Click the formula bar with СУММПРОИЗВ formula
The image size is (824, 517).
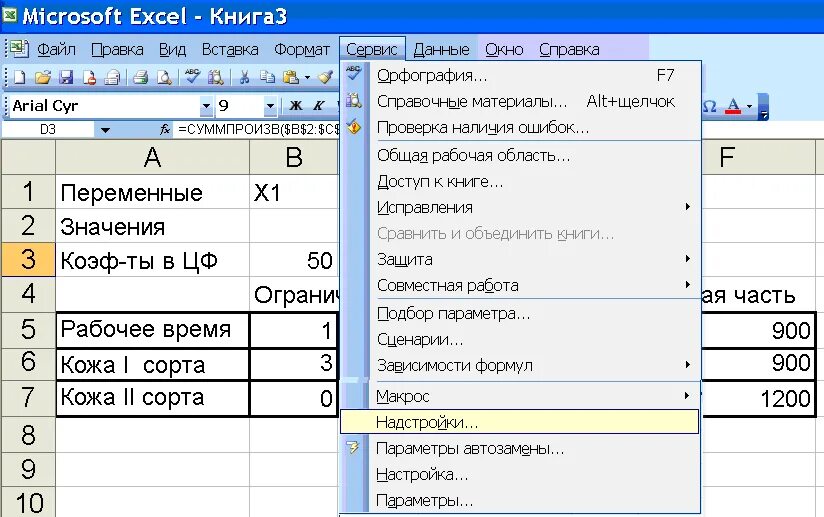click(258, 129)
